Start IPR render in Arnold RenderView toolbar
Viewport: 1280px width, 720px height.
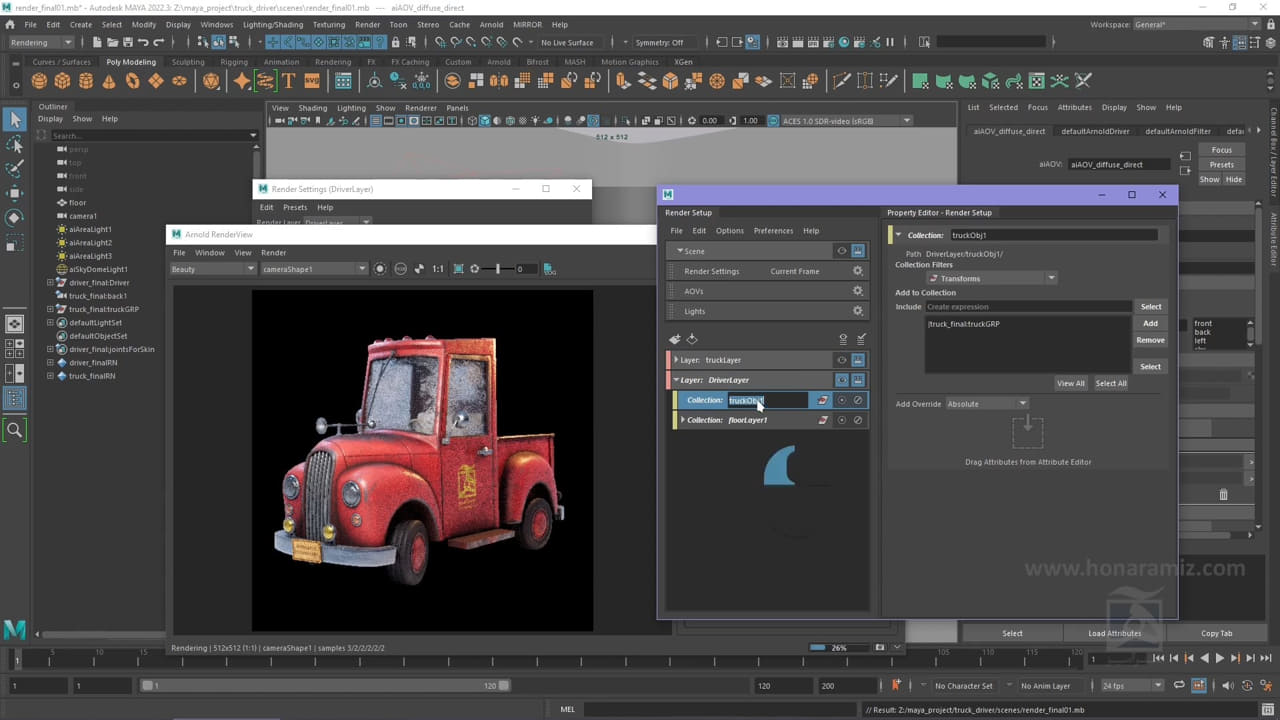380,269
